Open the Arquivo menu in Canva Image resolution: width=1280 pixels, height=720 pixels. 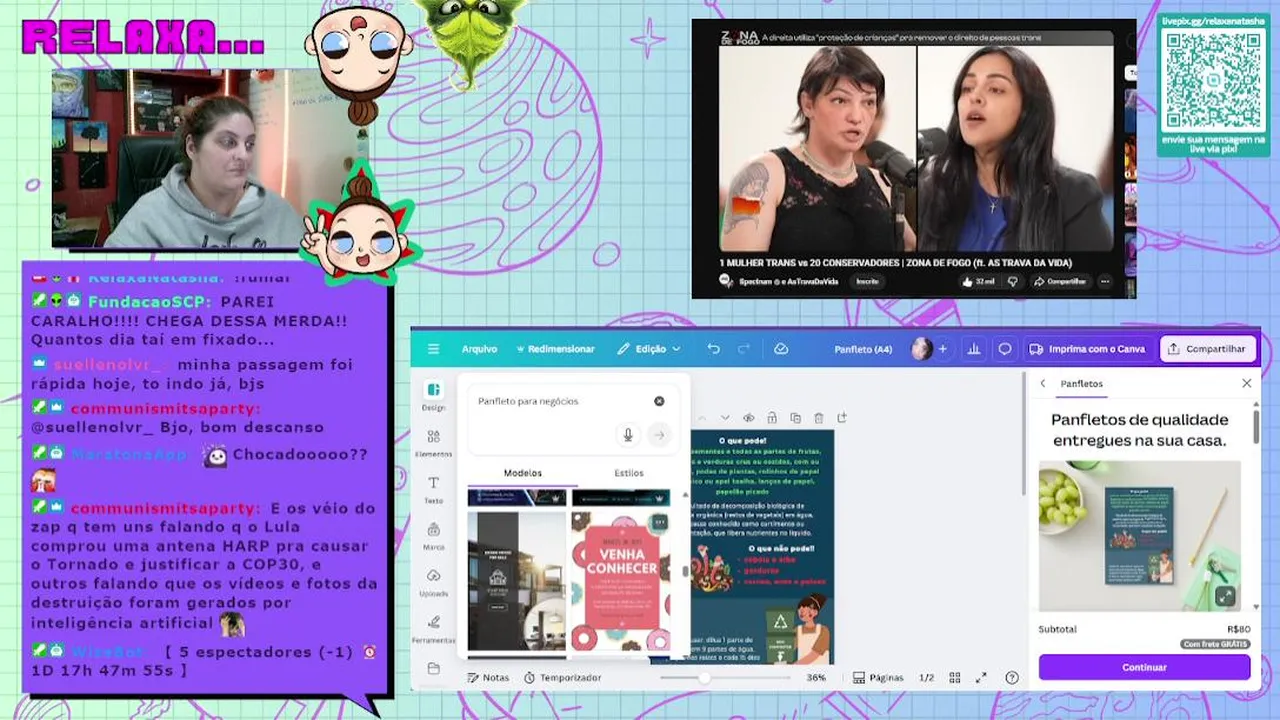(479, 349)
